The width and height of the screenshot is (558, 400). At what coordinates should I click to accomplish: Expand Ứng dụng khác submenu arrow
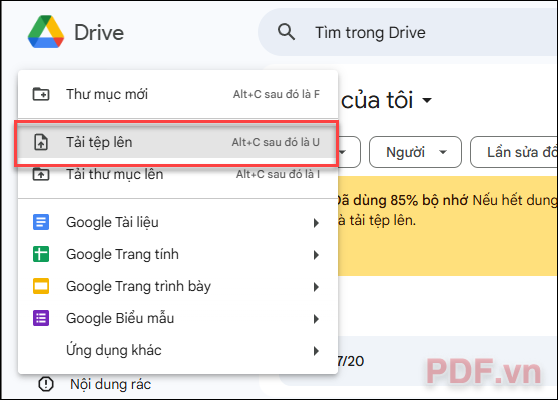(316, 351)
